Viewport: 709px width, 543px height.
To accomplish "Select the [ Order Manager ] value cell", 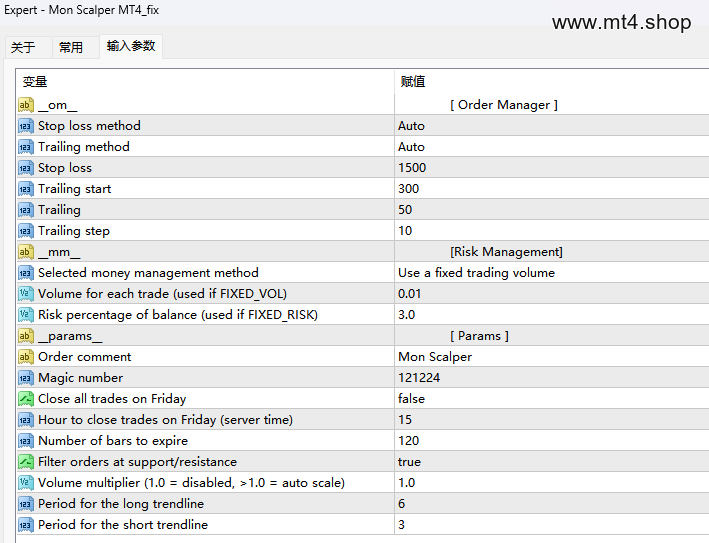I will tap(552, 105).
